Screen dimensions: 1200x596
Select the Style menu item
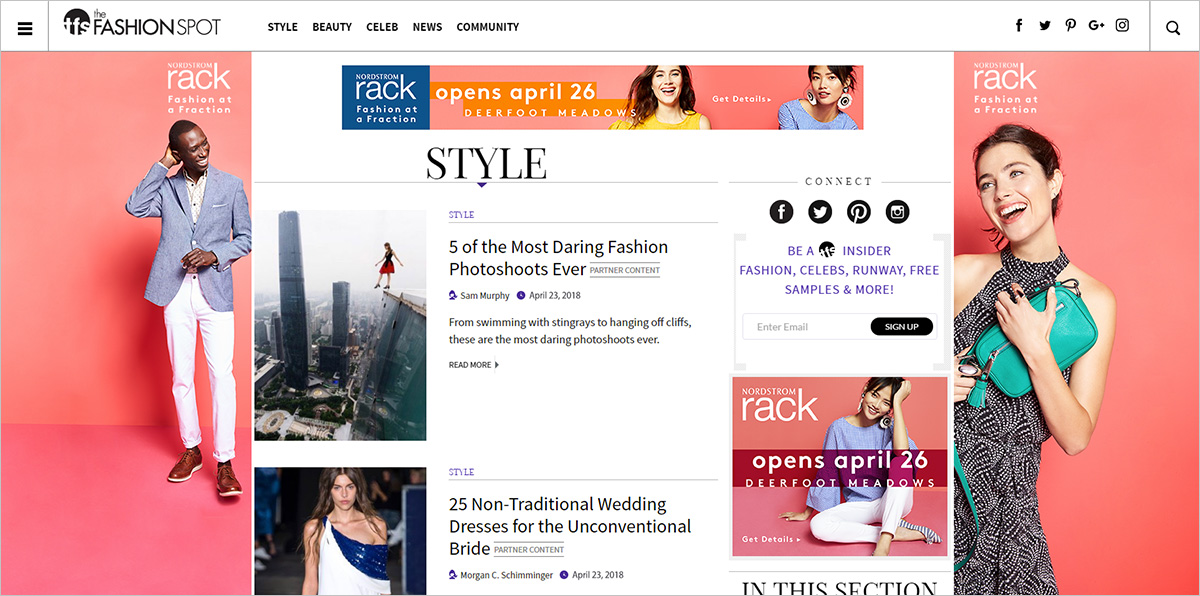point(282,27)
